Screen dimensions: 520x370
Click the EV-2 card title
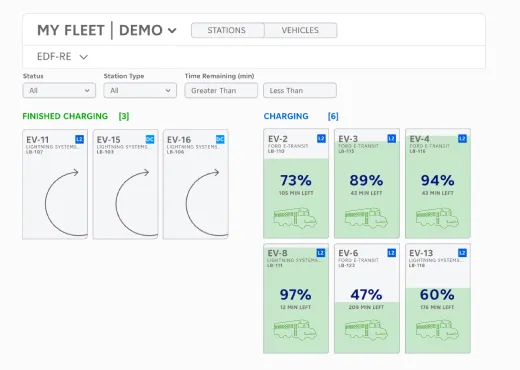tap(278, 138)
